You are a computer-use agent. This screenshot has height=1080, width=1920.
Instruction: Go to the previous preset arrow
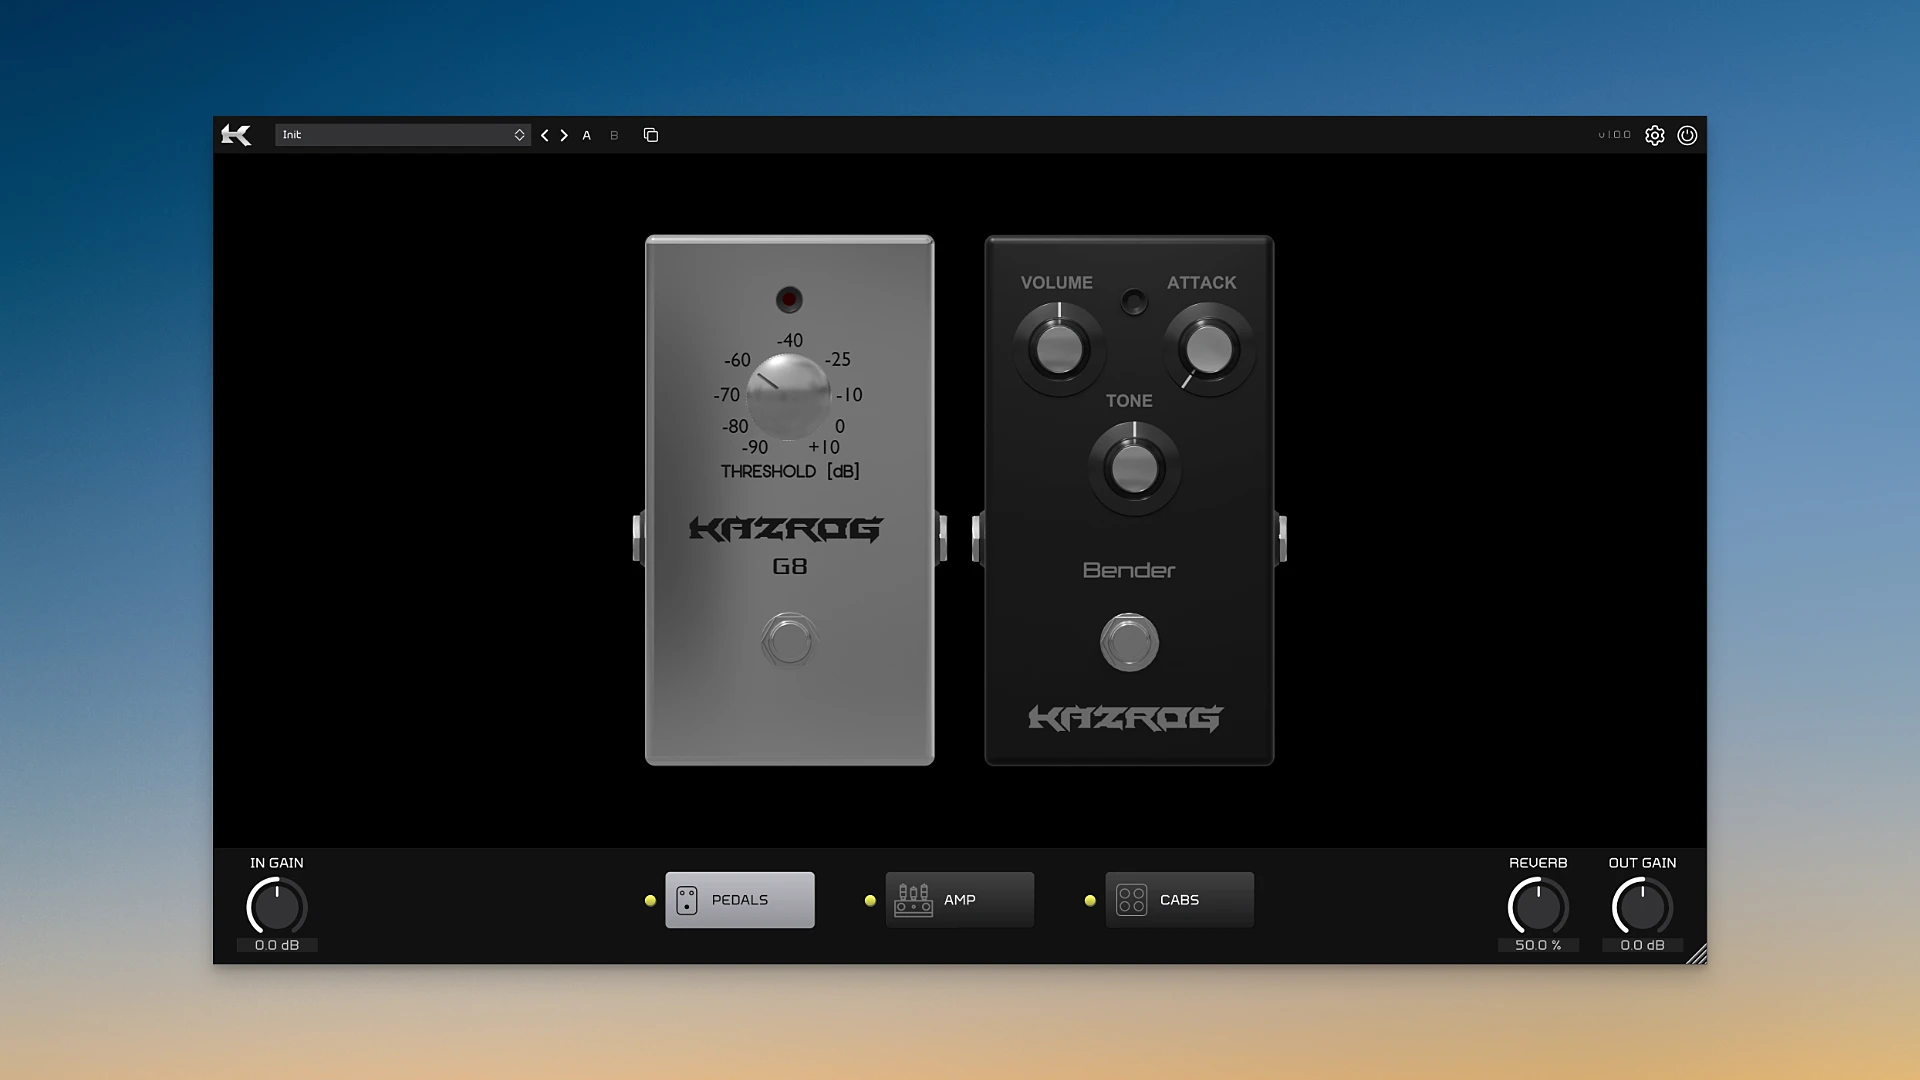(545, 135)
